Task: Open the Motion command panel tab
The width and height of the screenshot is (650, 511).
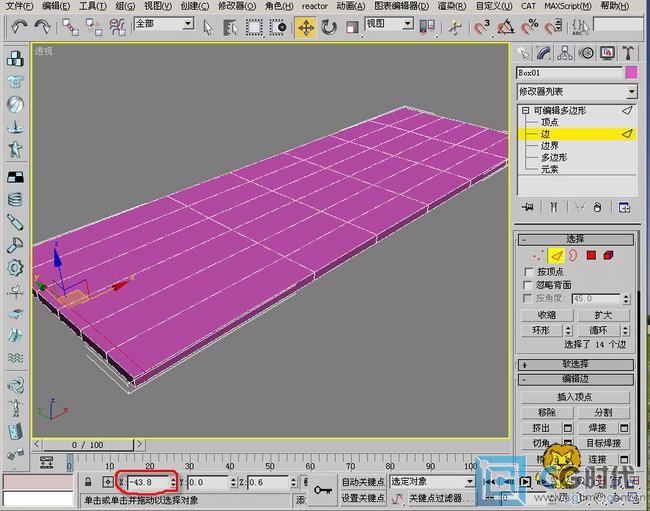Action: [x=586, y=53]
